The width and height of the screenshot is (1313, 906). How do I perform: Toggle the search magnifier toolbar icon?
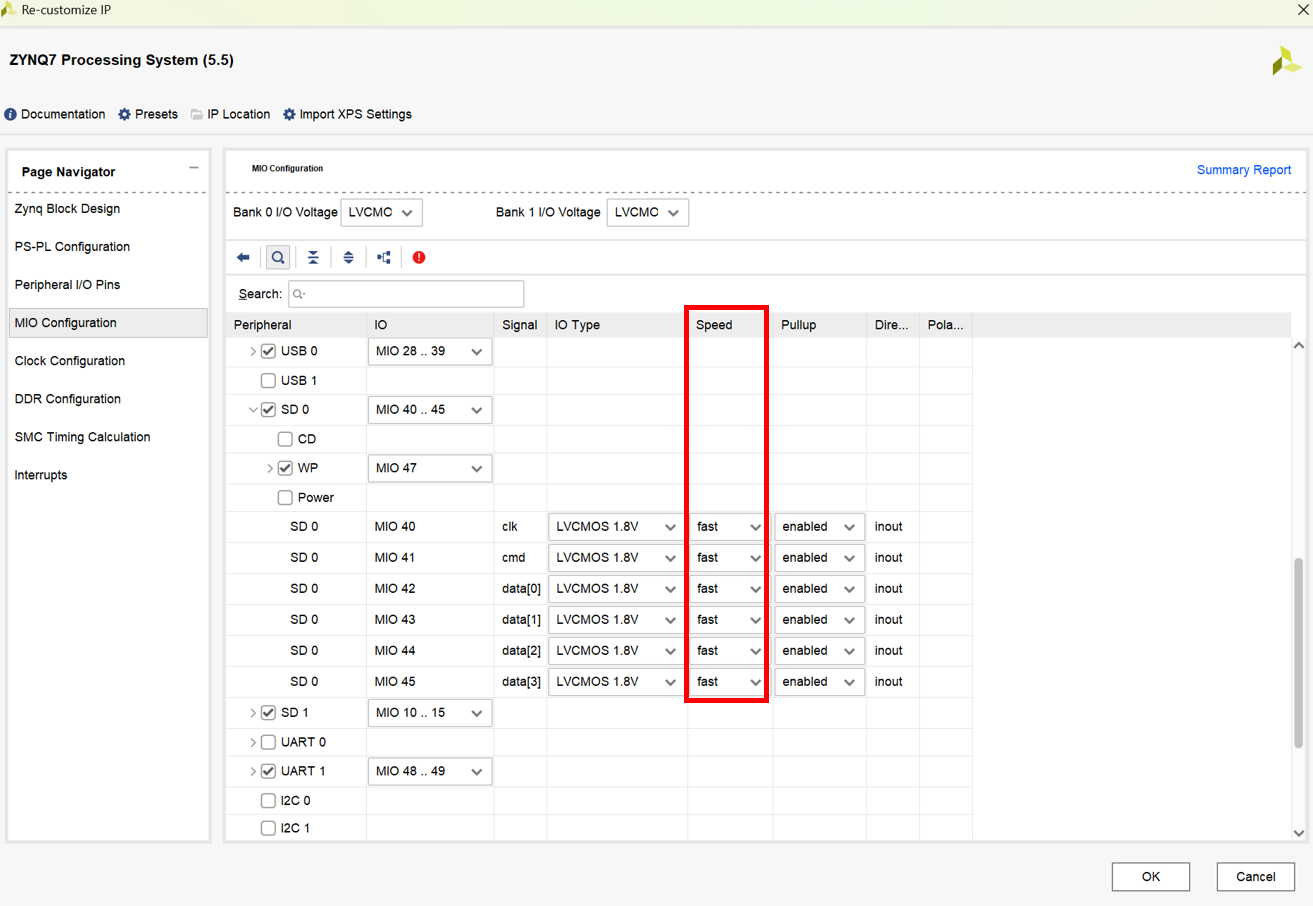tap(278, 258)
